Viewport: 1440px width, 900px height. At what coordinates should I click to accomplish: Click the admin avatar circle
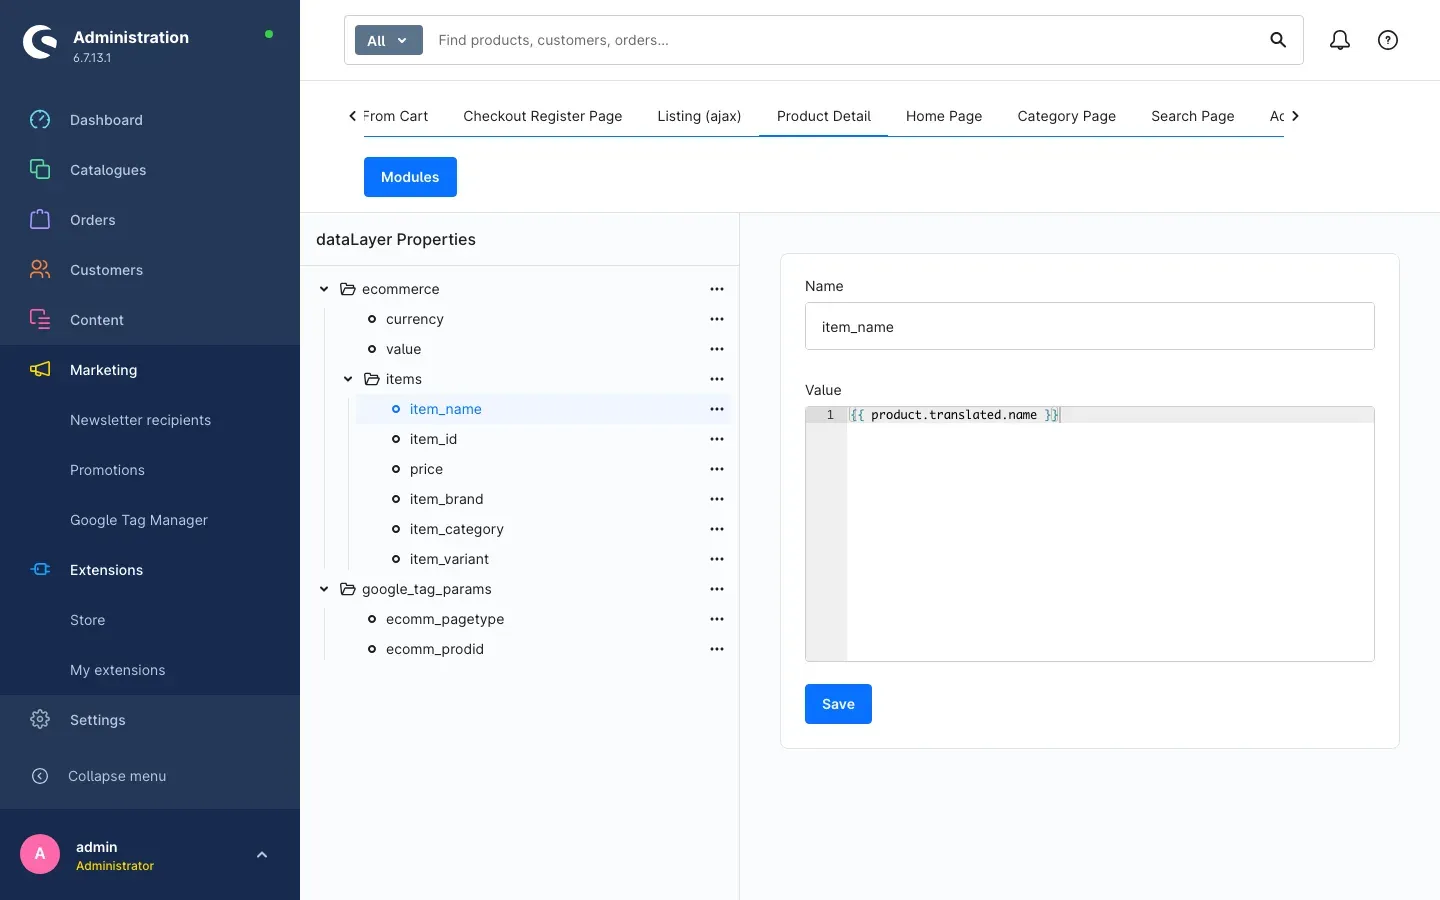tap(40, 854)
